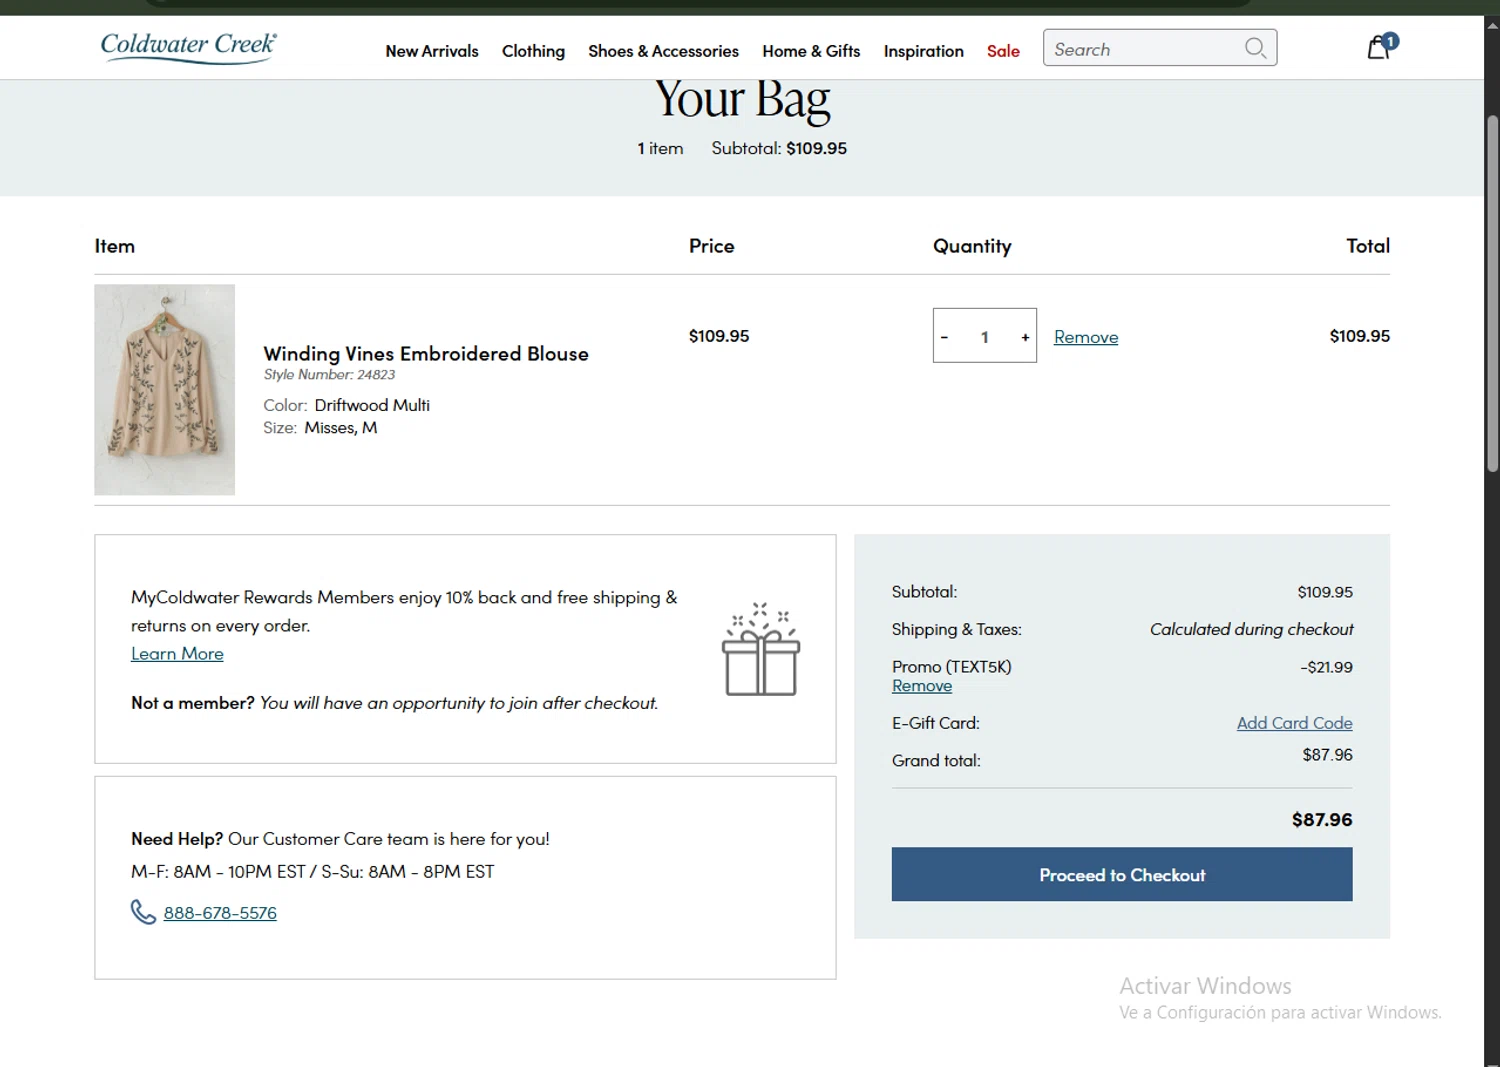Screen dimensions: 1500x1067
Task: Click the Subtotal: $109.95 header text
Action: (x=779, y=148)
